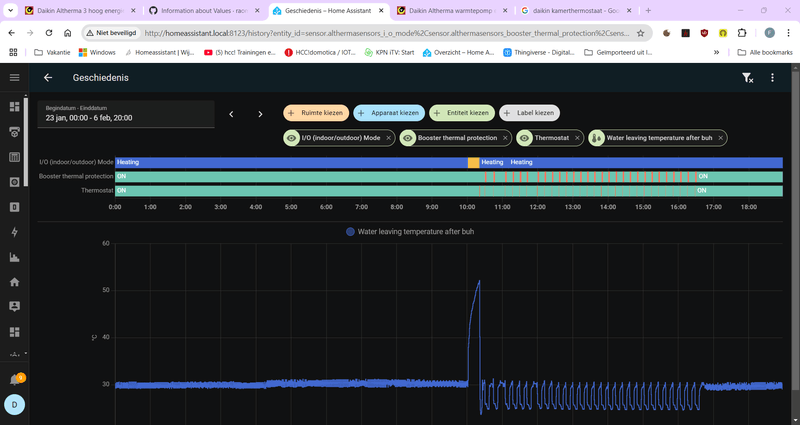Viewport: 800px width, 425px height.
Task: Open the user profile avatar D
Action: (14, 405)
